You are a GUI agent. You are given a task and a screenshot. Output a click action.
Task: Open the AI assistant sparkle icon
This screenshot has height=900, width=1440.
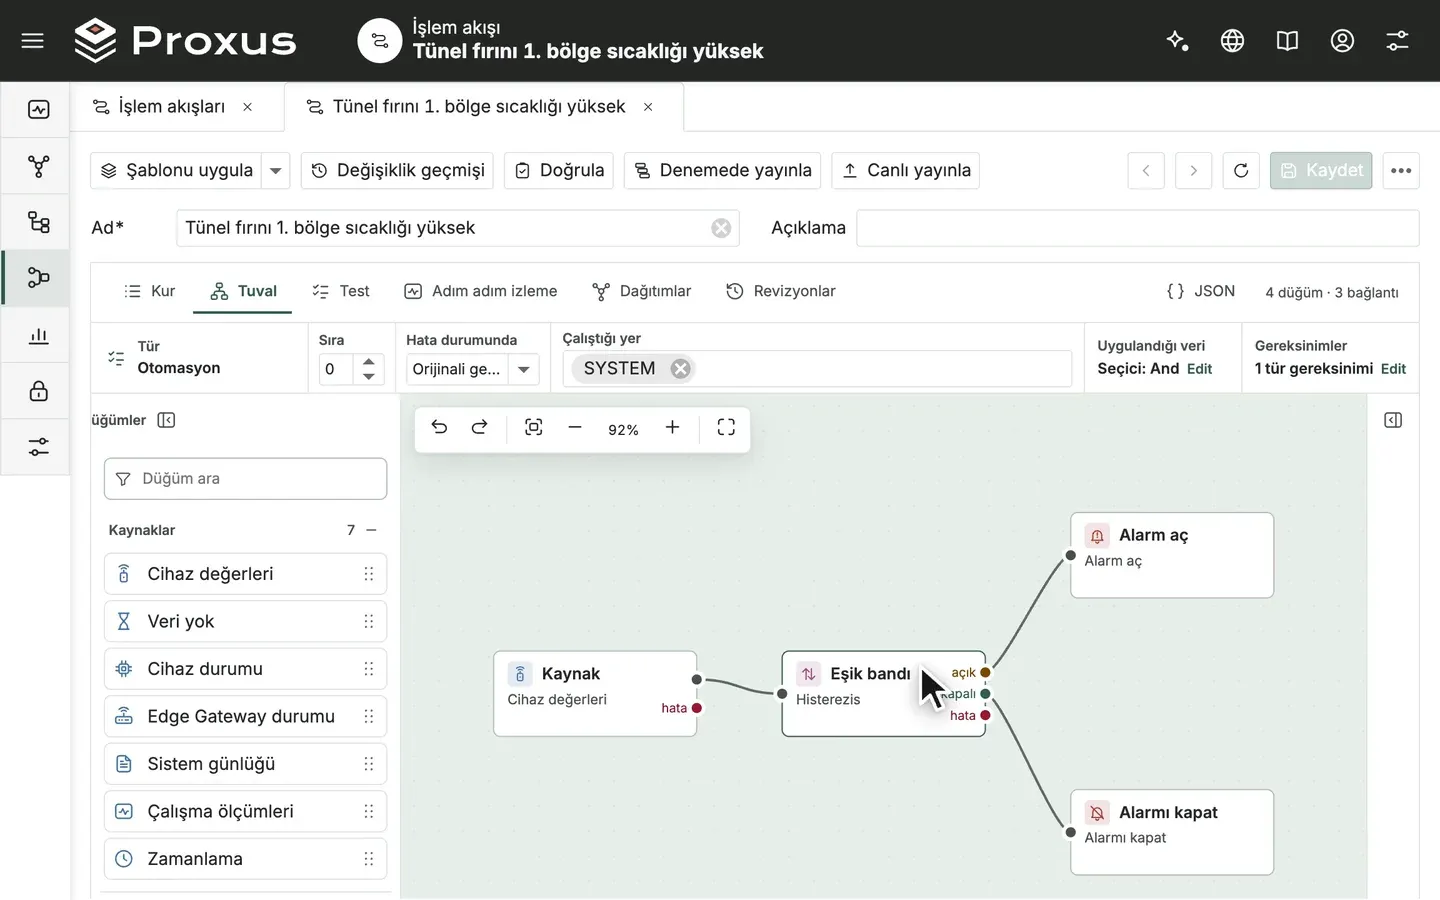tap(1177, 40)
